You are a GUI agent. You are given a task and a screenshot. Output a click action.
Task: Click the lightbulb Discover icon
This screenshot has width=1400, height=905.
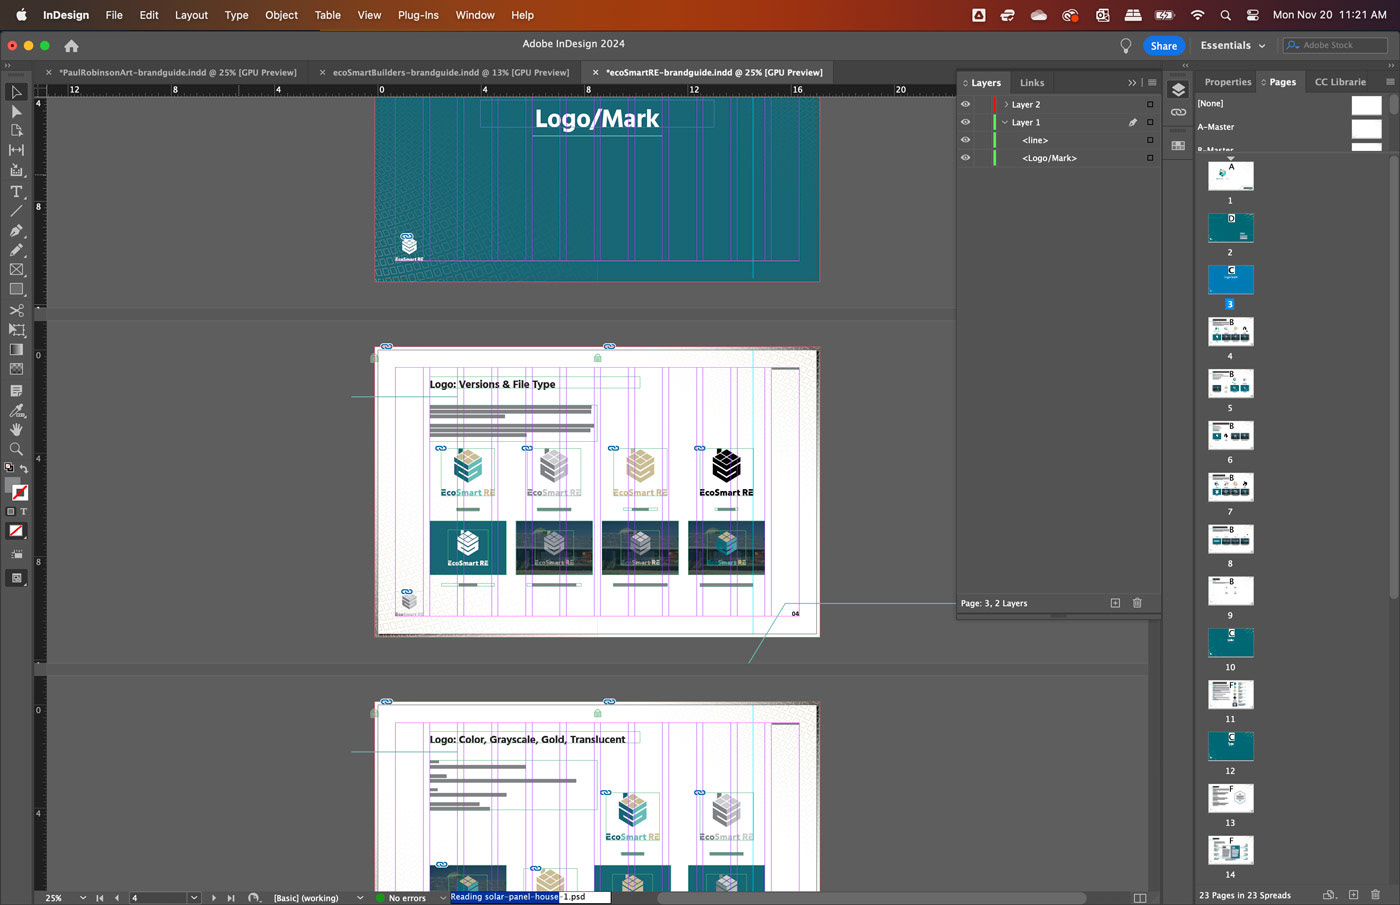tap(1125, 46)
